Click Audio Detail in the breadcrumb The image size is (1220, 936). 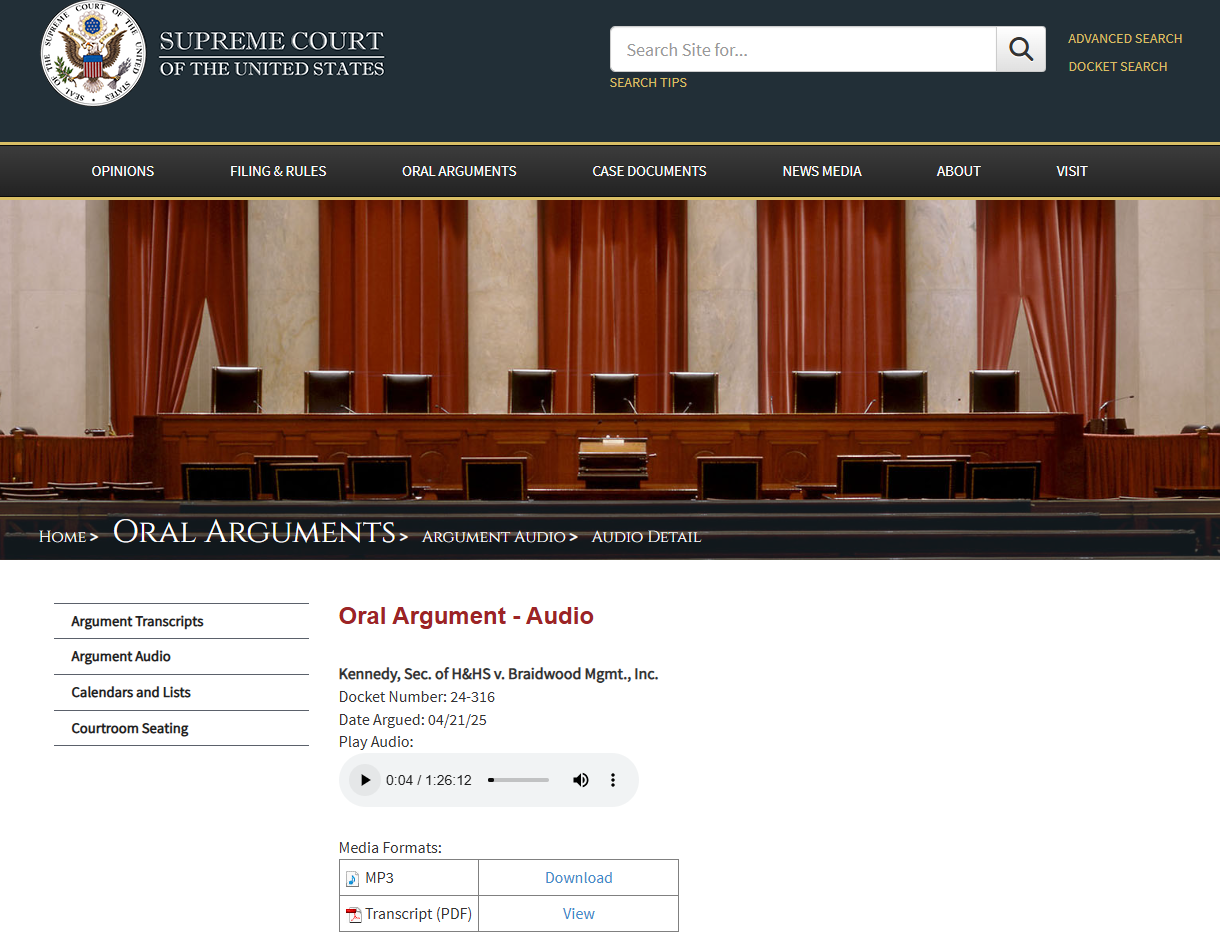tap(646, 537)
